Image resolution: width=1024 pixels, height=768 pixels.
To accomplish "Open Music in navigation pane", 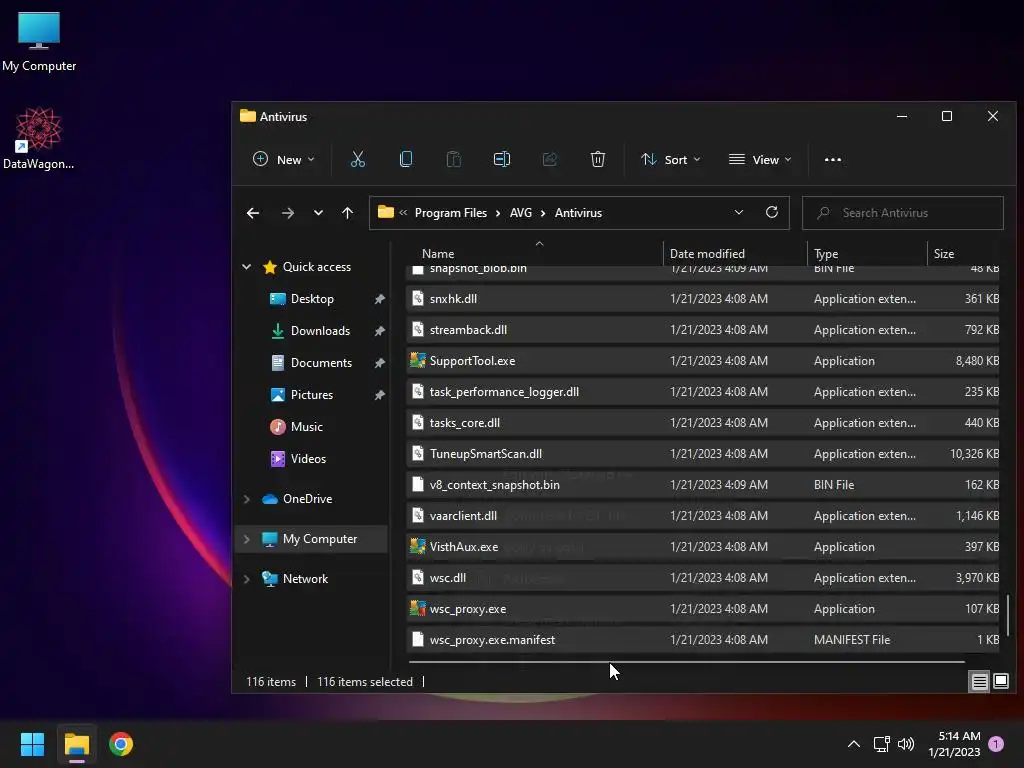I will click(306, 426).
